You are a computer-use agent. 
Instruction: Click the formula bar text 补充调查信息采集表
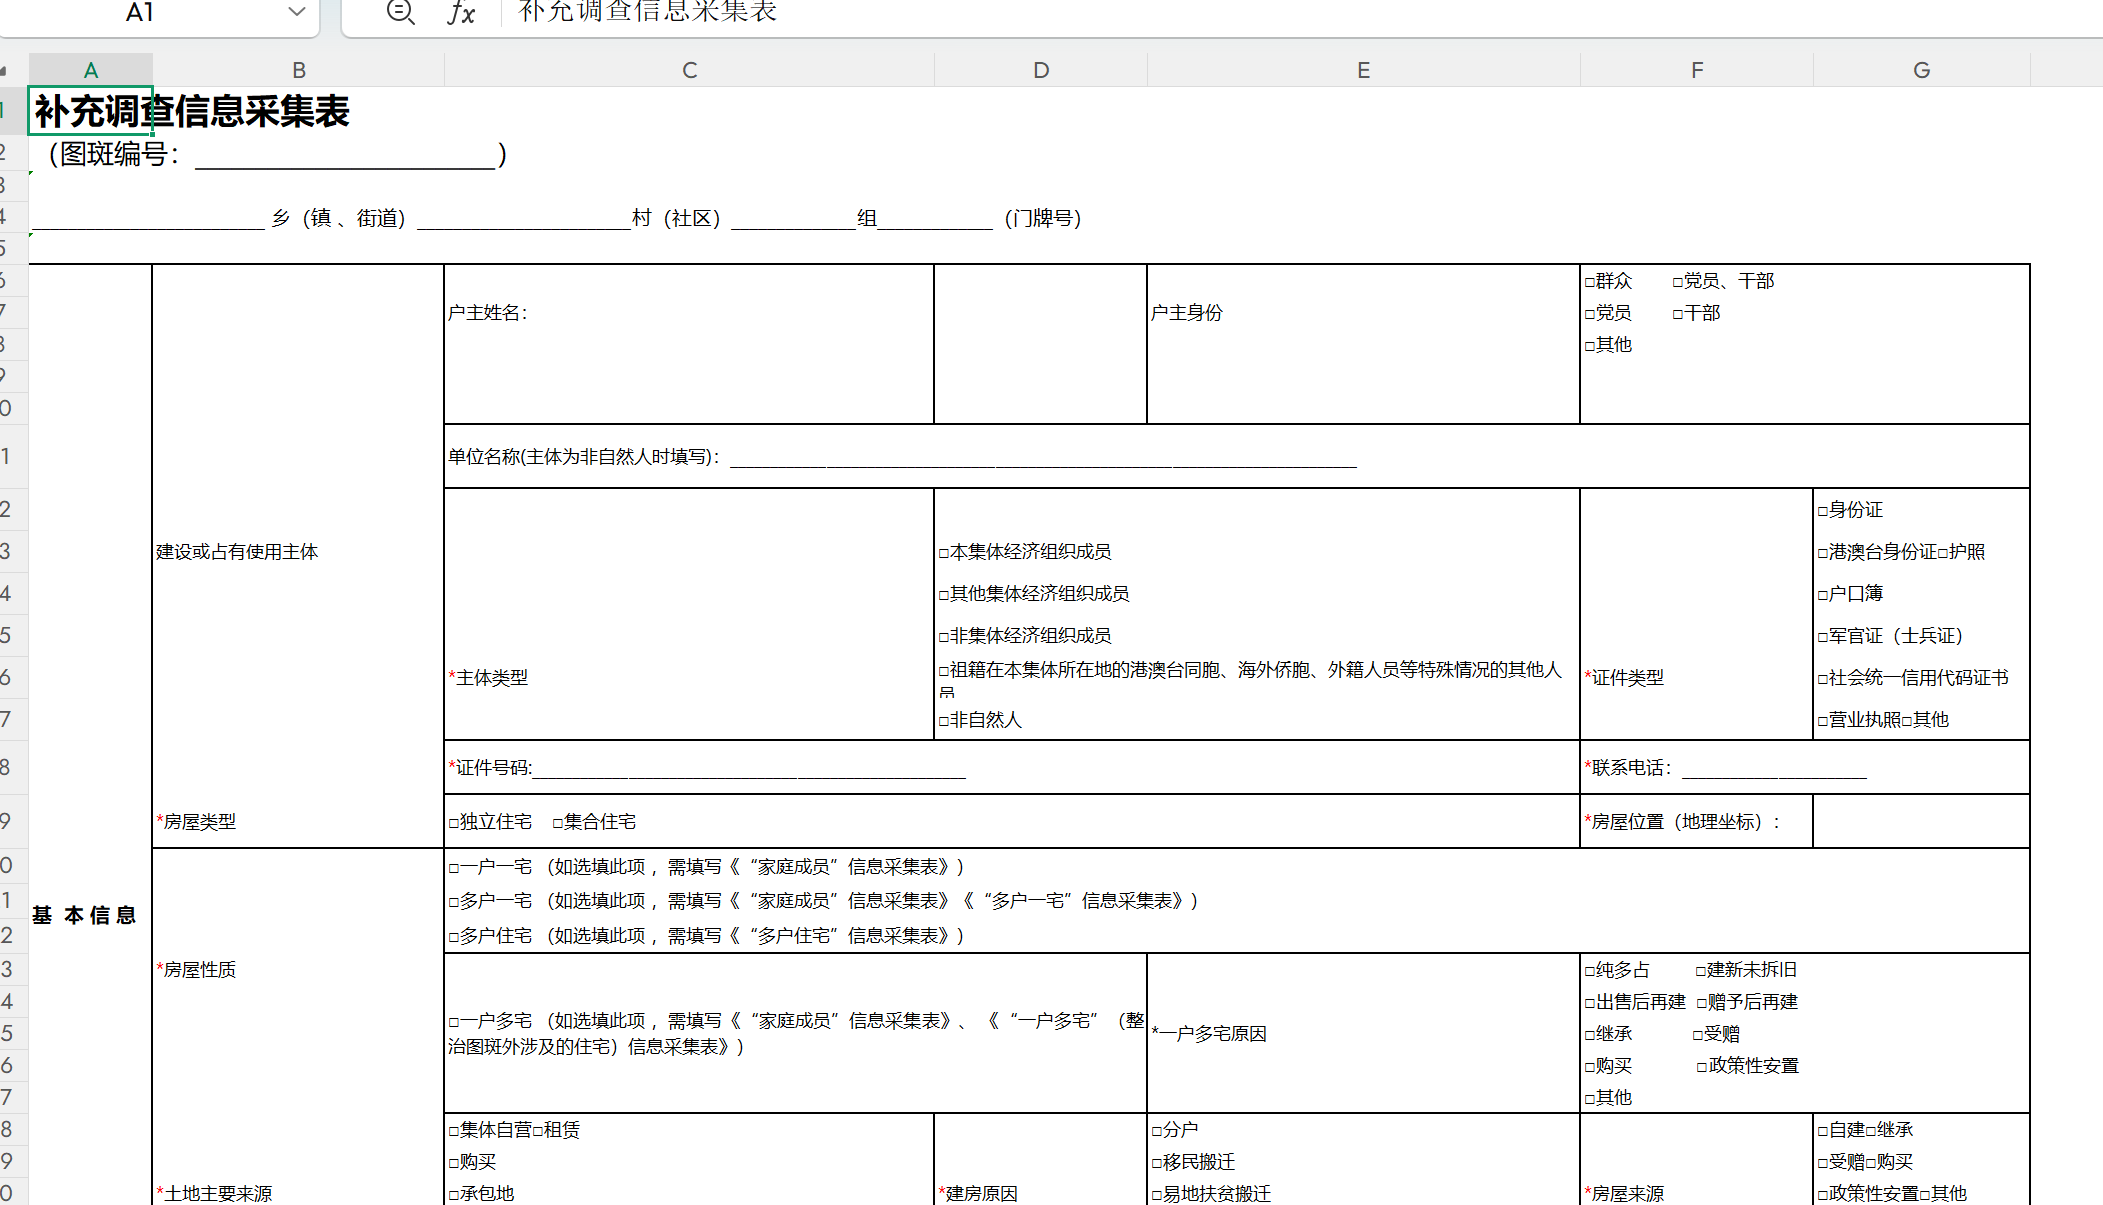click(x=648, y=12)
